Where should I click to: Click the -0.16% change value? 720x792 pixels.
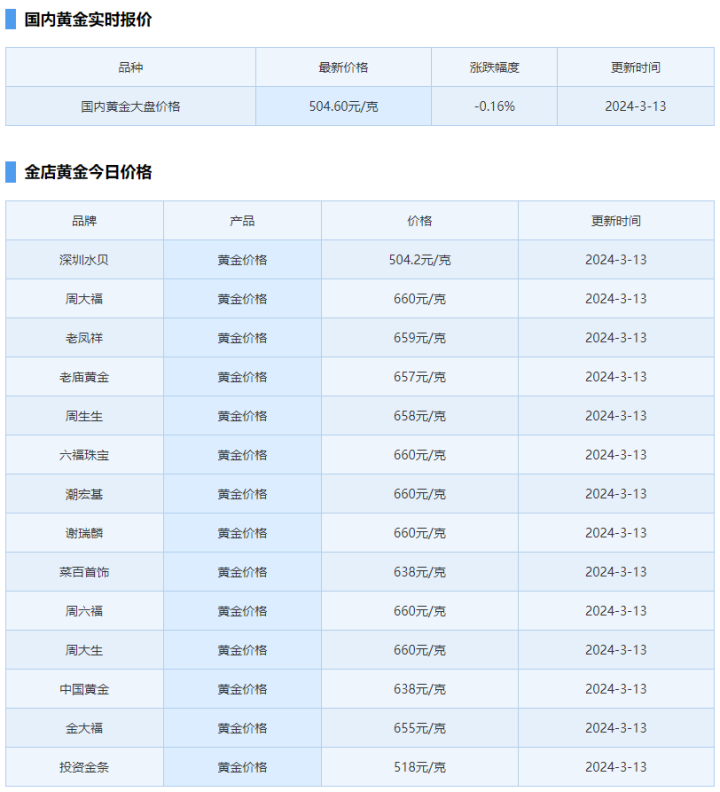(x=494, y=107)
